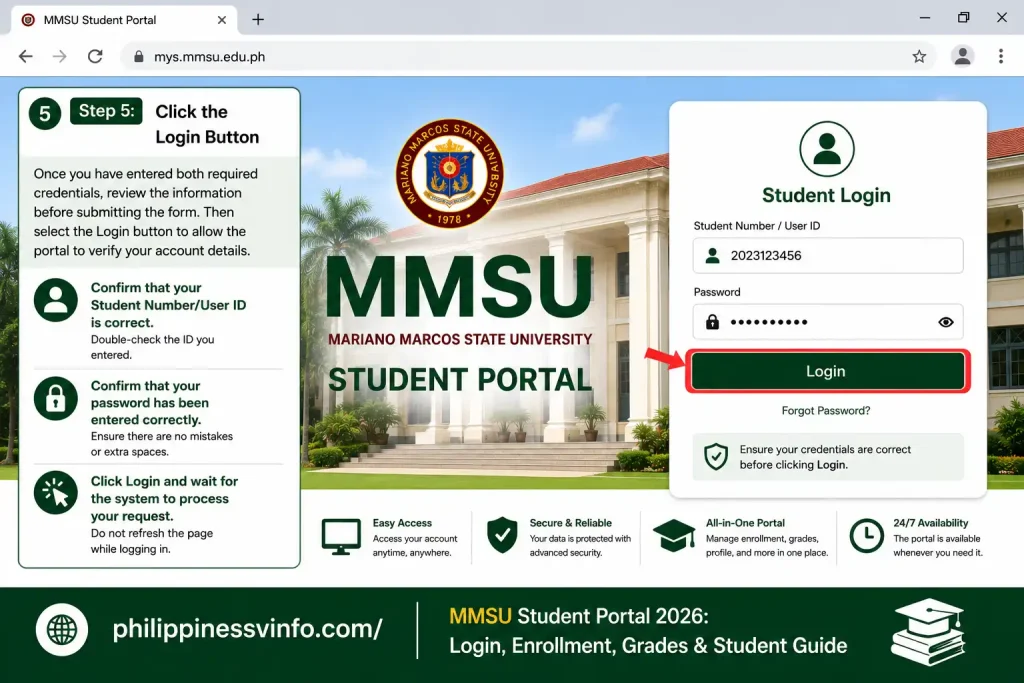The width and height of the screenshot is (1024, 683).
Task: Click the large MMSU wordmark
Action: [460, 287]
